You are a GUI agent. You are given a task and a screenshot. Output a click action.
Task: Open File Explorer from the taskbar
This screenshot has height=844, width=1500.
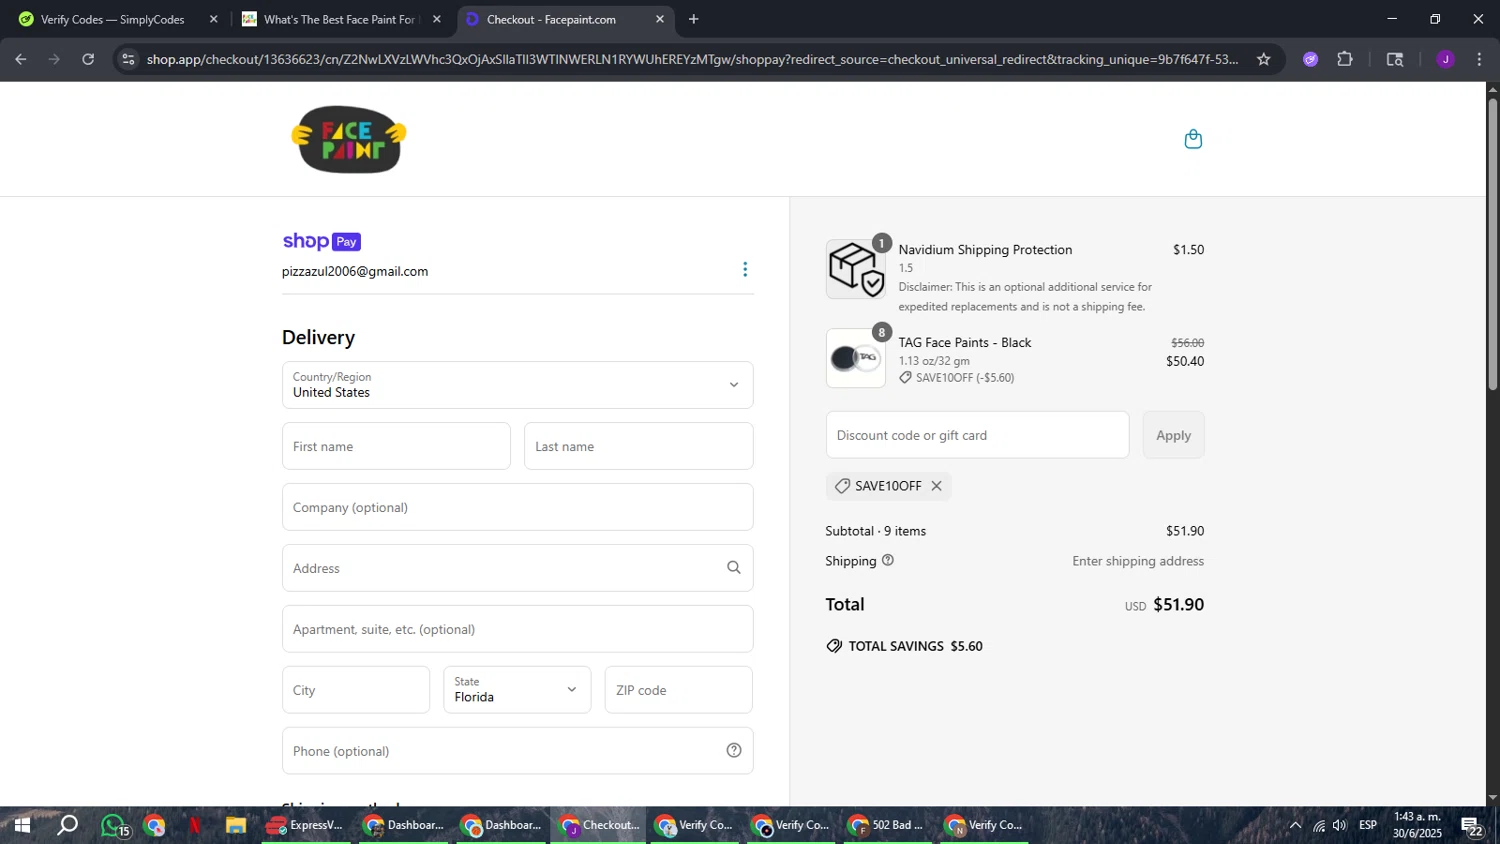pyautogui.click(x=236, y=826)
